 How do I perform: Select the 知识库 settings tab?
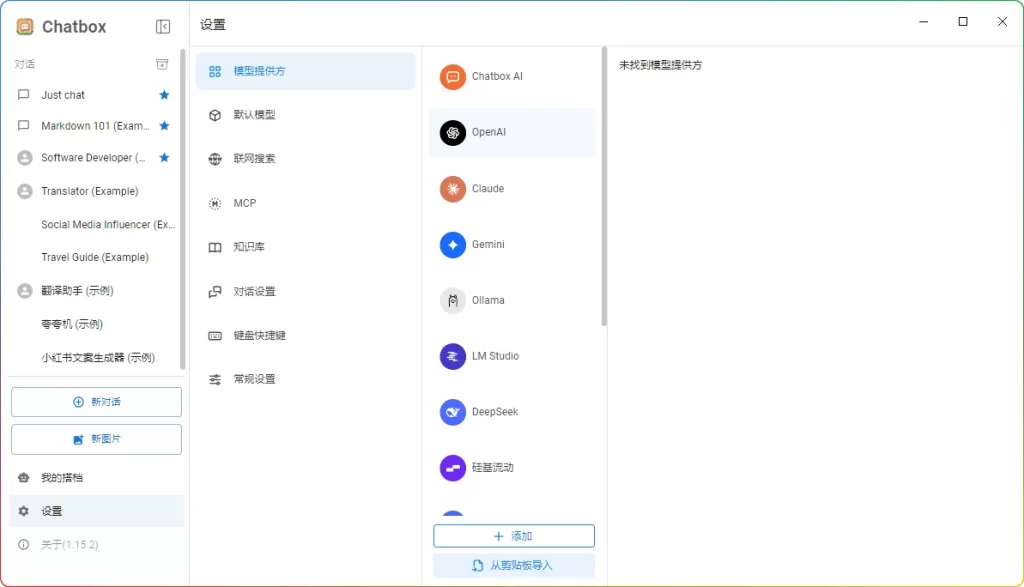click(305, 247)
